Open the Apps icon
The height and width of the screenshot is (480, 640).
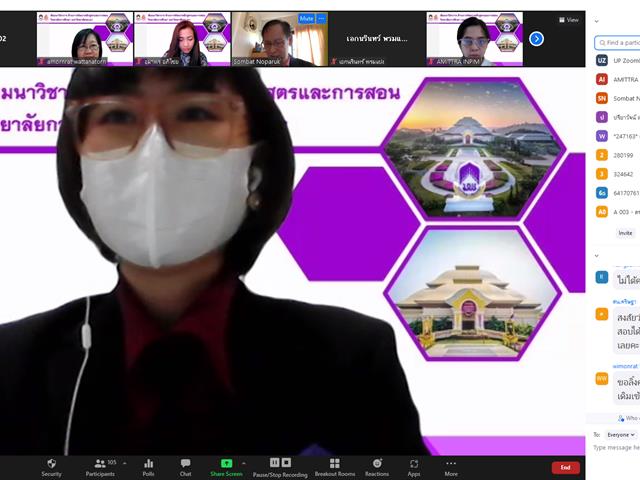pos(414,464)
